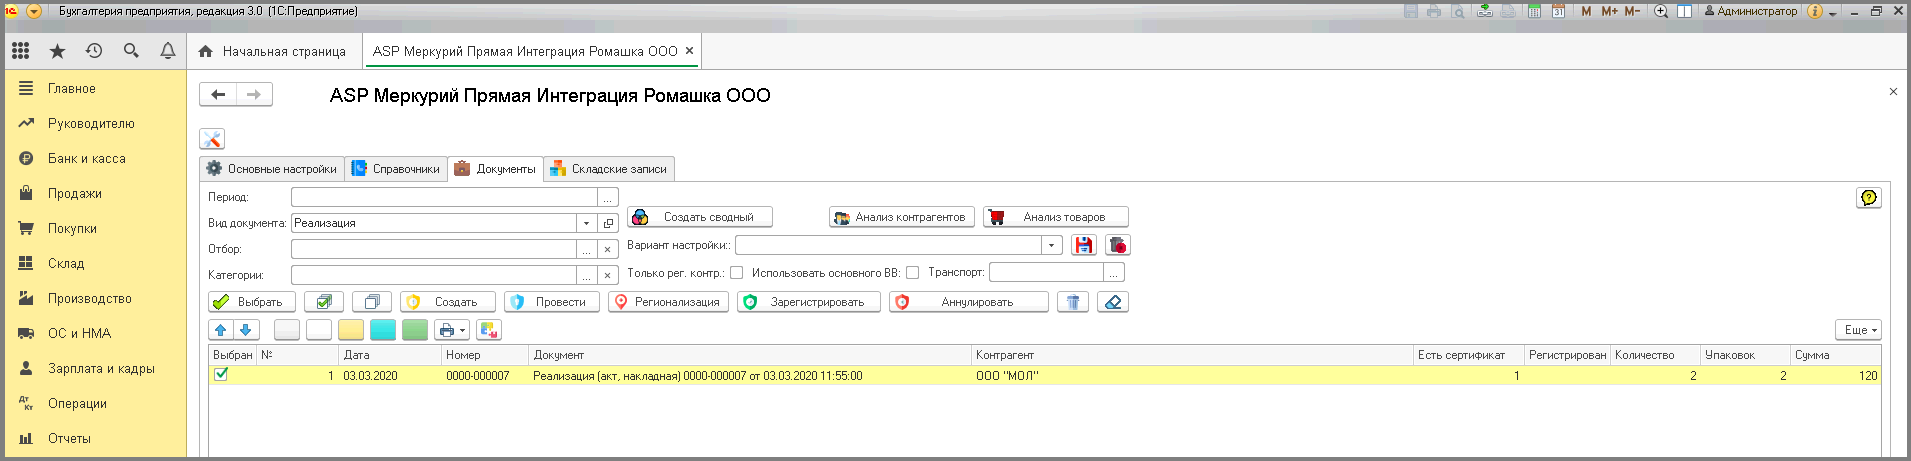Click the select-all checked boxes icon
Image resolution: width=1911 pixels, height=461 pixels.
pos(323,302)
